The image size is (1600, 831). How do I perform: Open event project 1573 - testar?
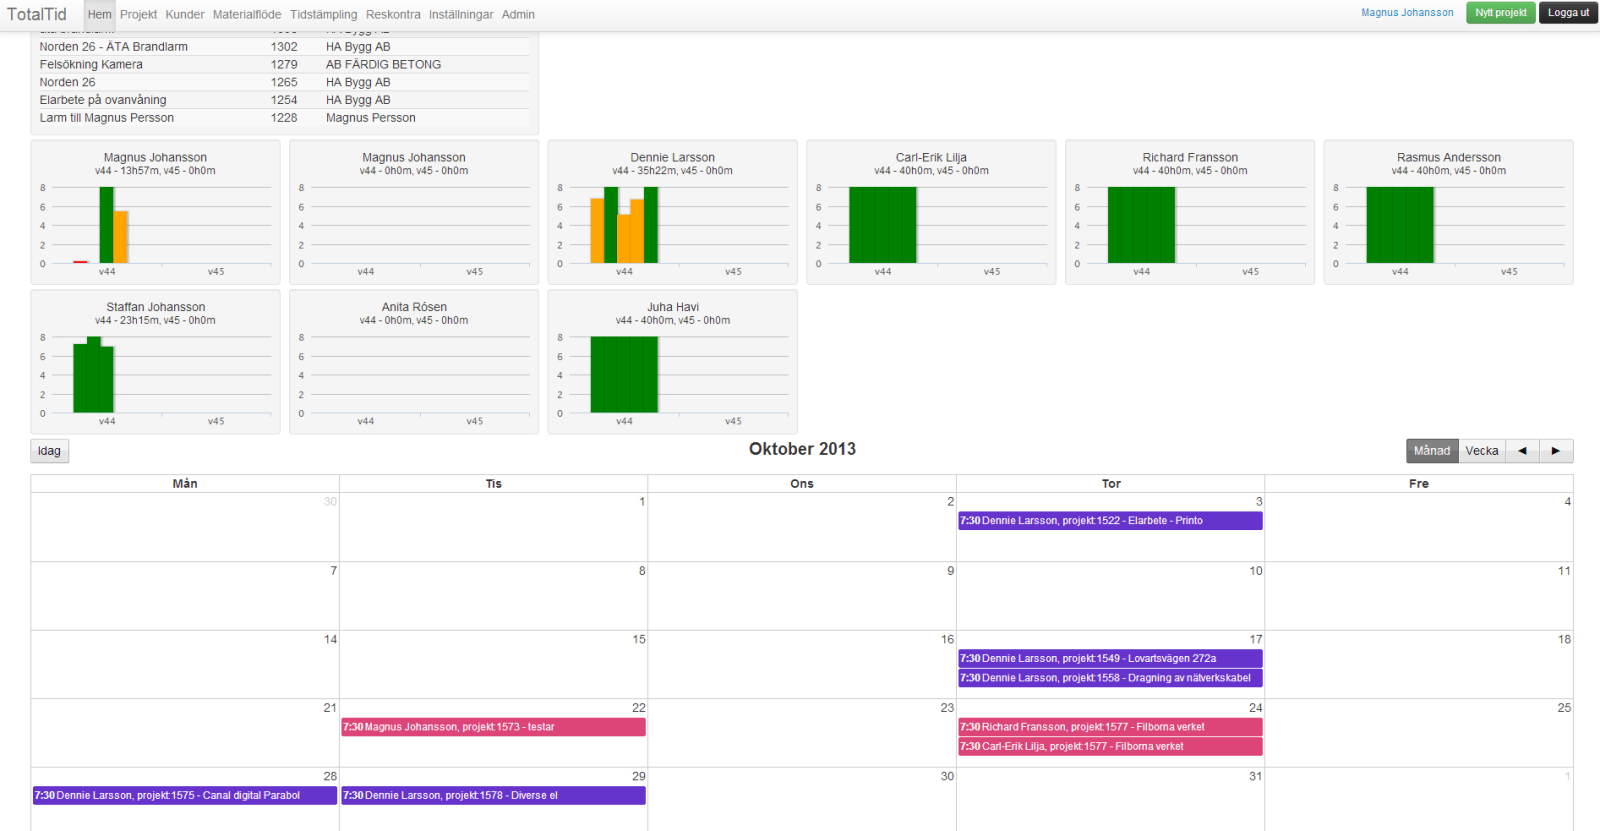[x=493, y=727]
